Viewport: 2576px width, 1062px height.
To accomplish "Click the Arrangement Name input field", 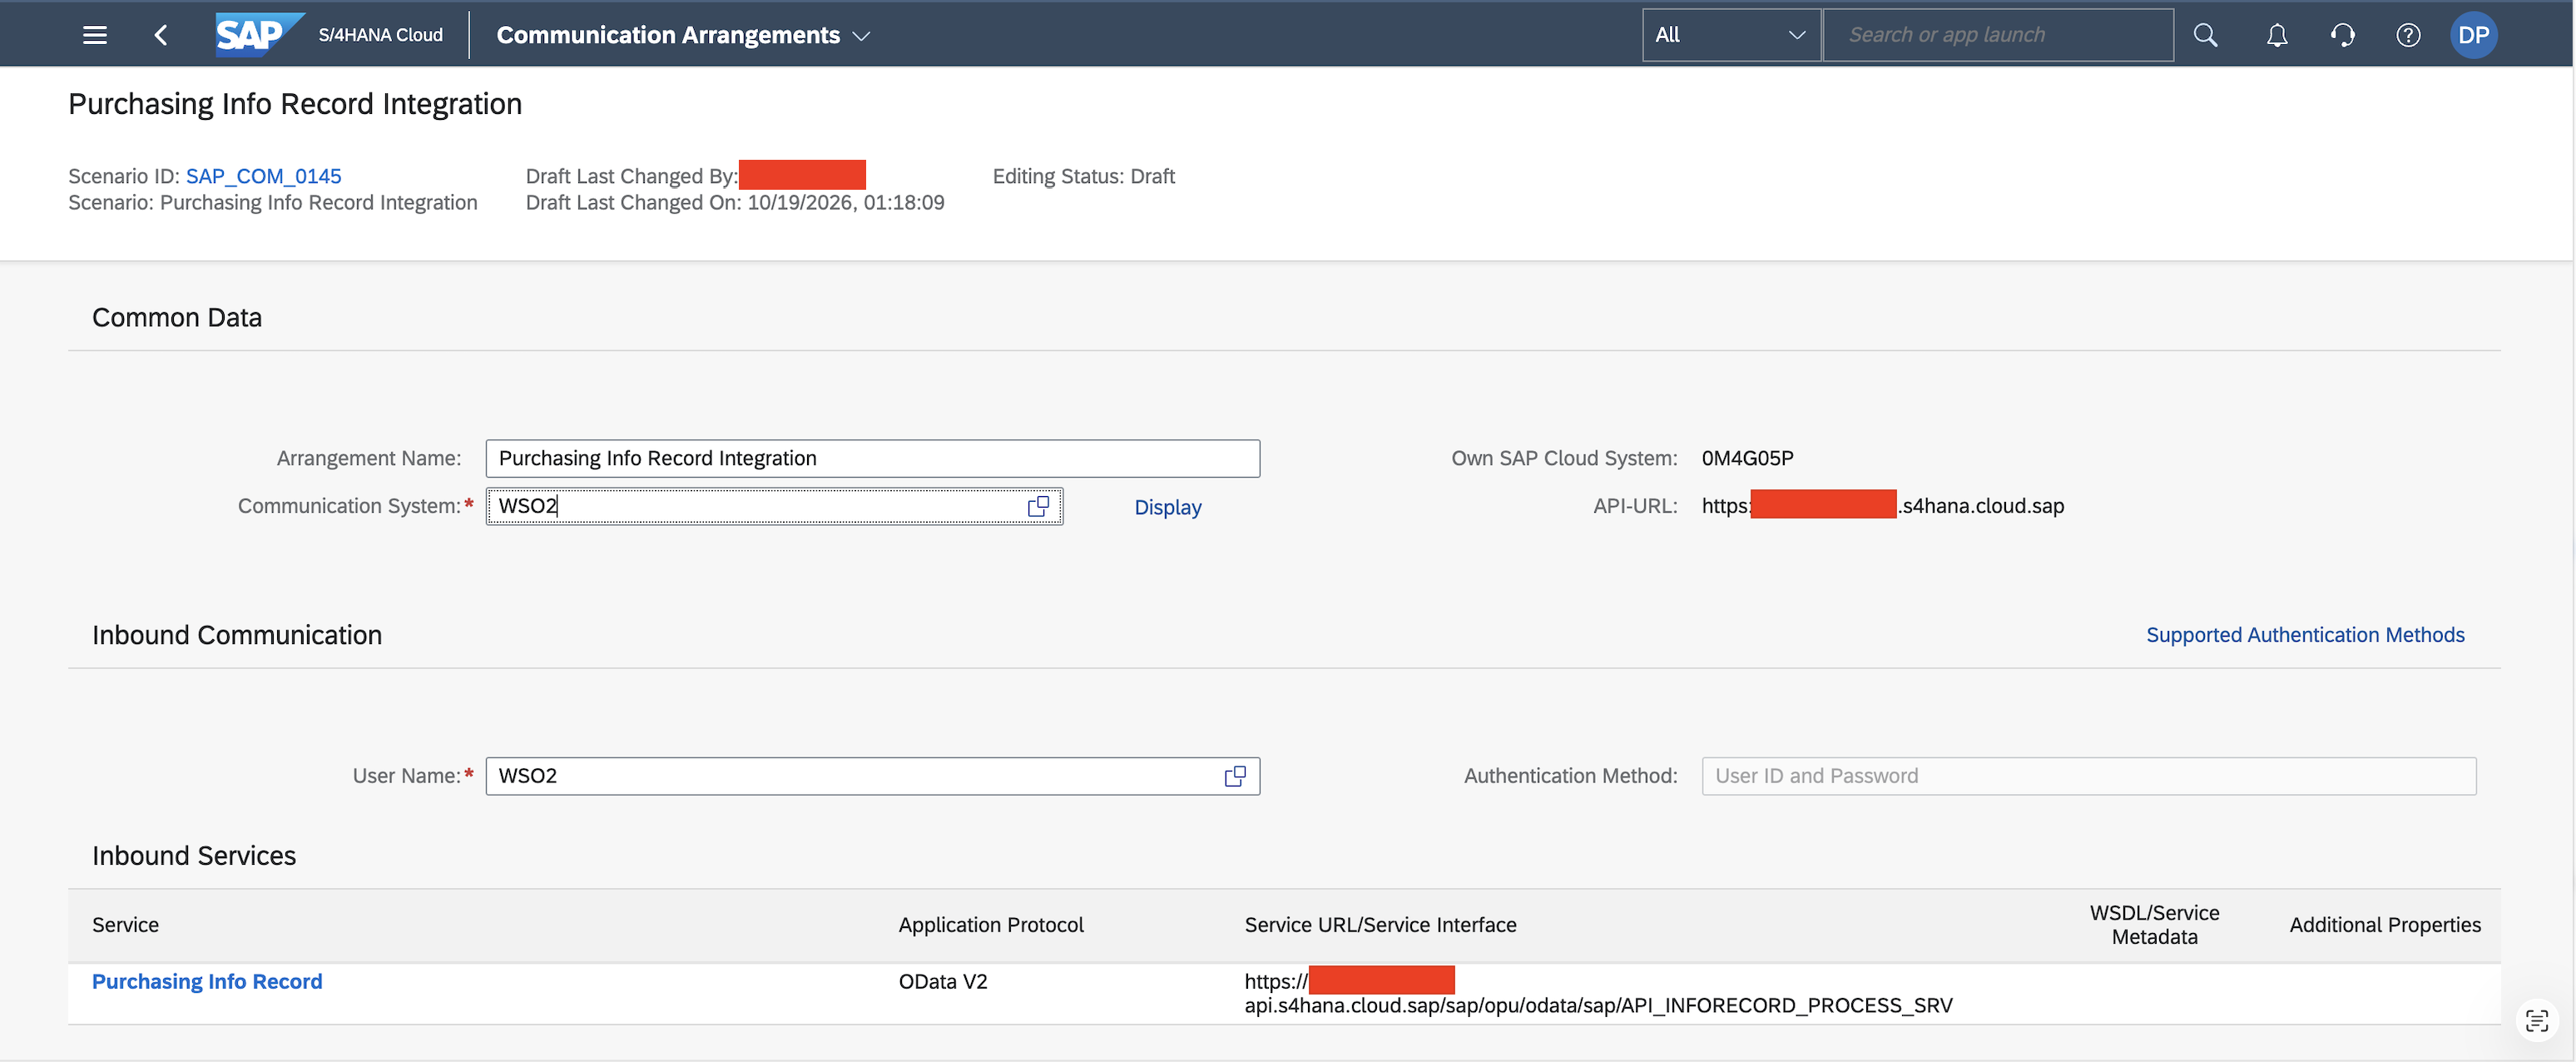I will tap(872, 458).
